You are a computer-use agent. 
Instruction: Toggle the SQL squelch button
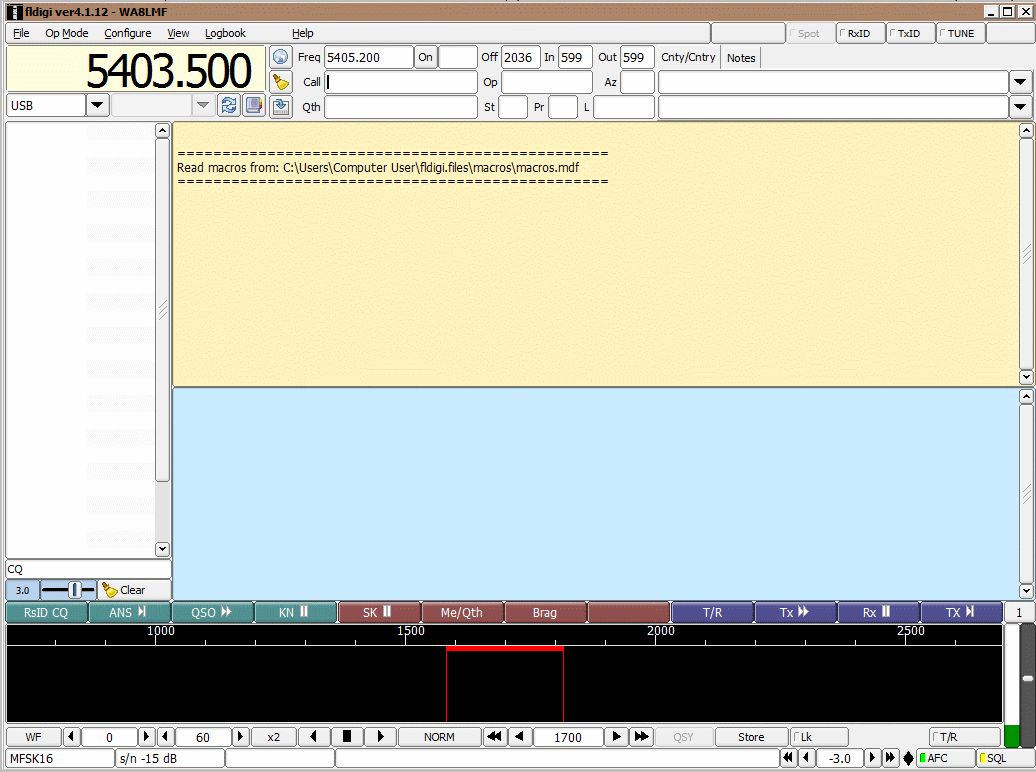tap(1006, 758)
